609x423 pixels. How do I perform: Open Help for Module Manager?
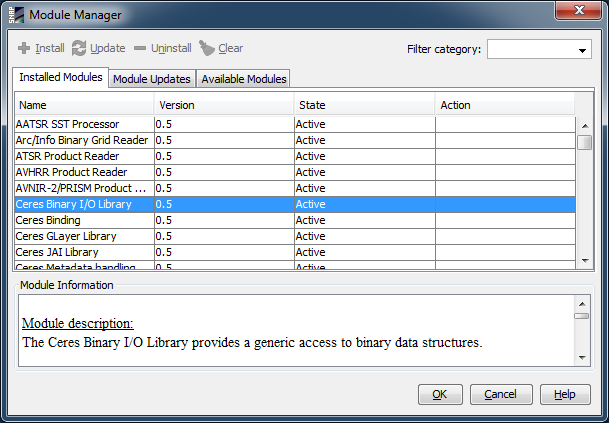tap(565, 394)
